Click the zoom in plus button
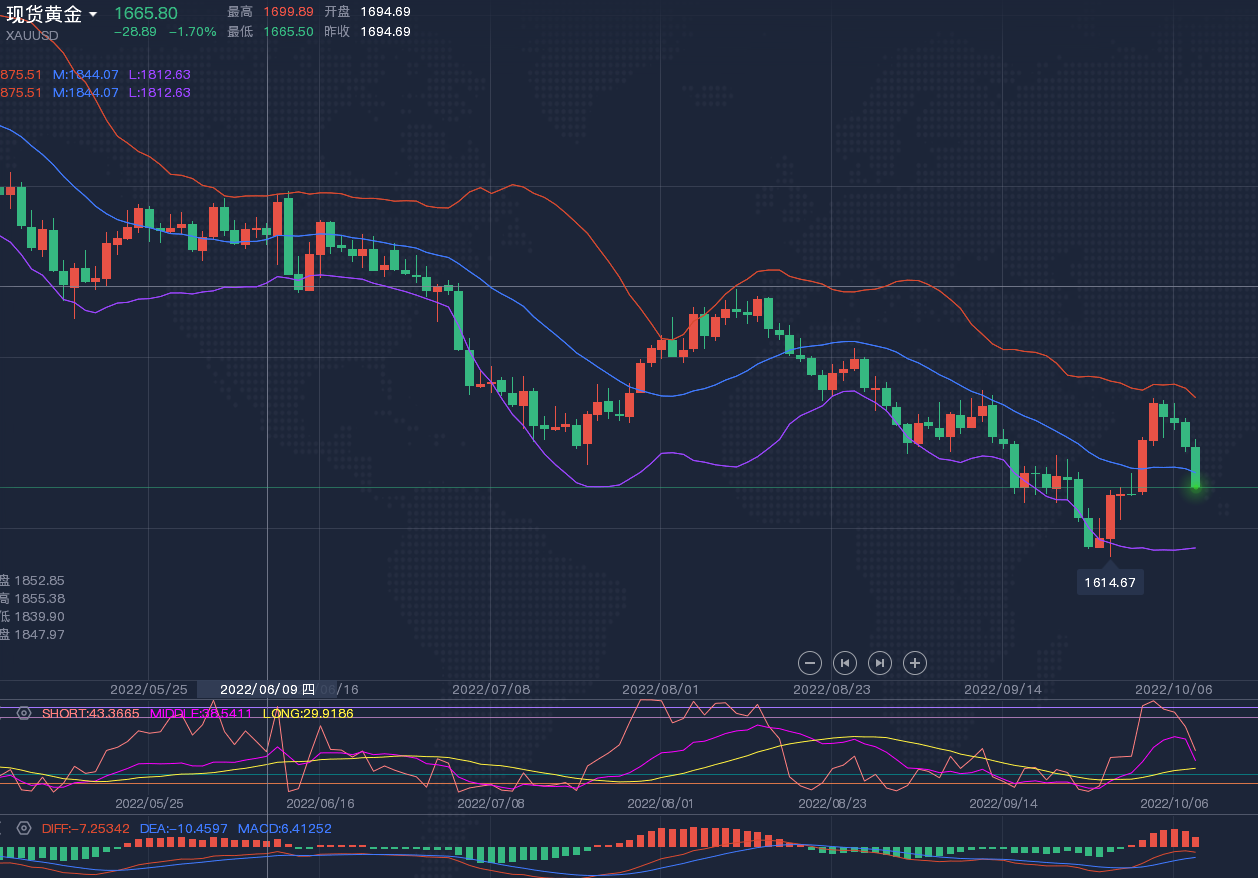 pos(915,662)
